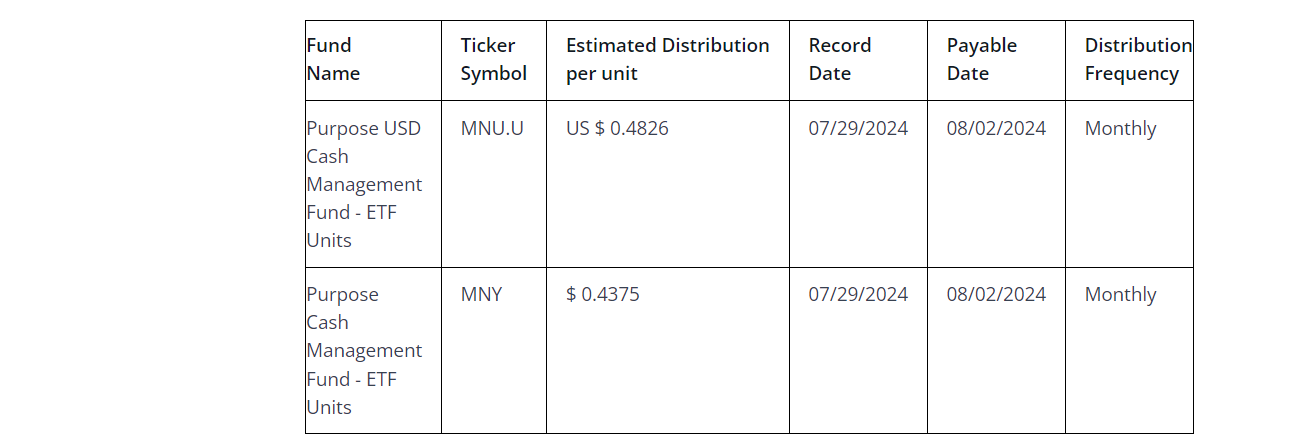Click the Ticker Symbol column header

point(493,60)
